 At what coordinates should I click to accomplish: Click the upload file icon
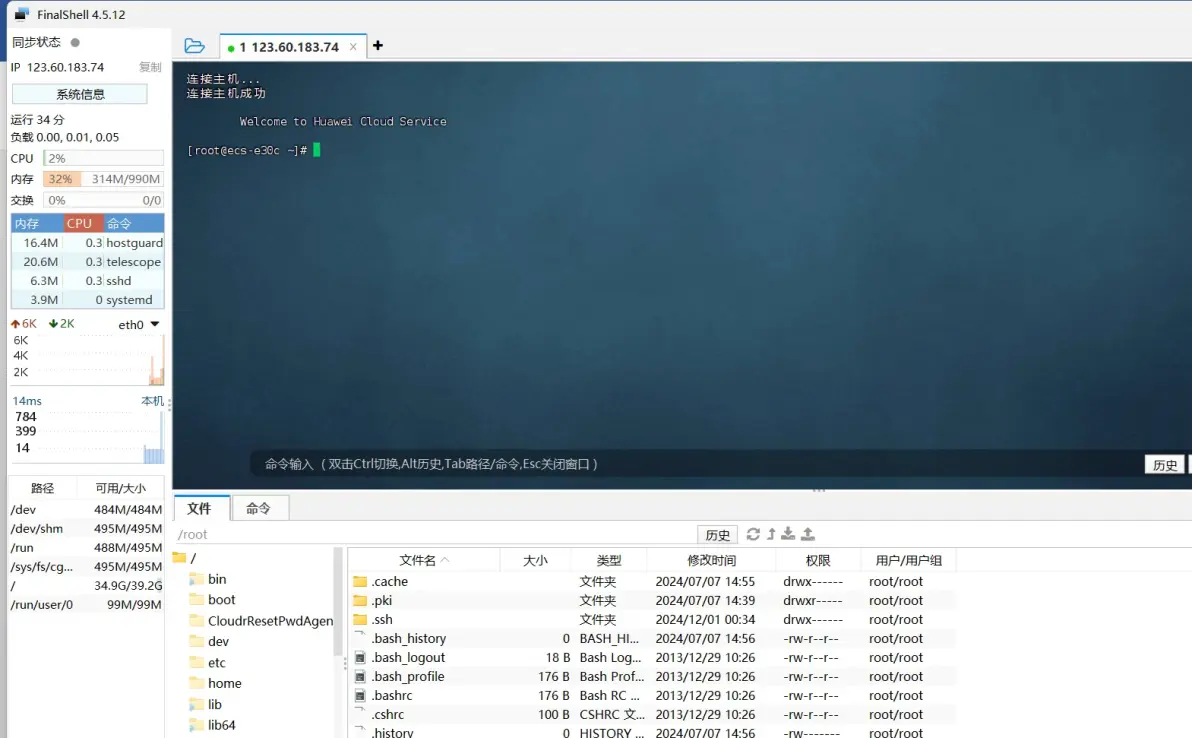tap(808, 534)
